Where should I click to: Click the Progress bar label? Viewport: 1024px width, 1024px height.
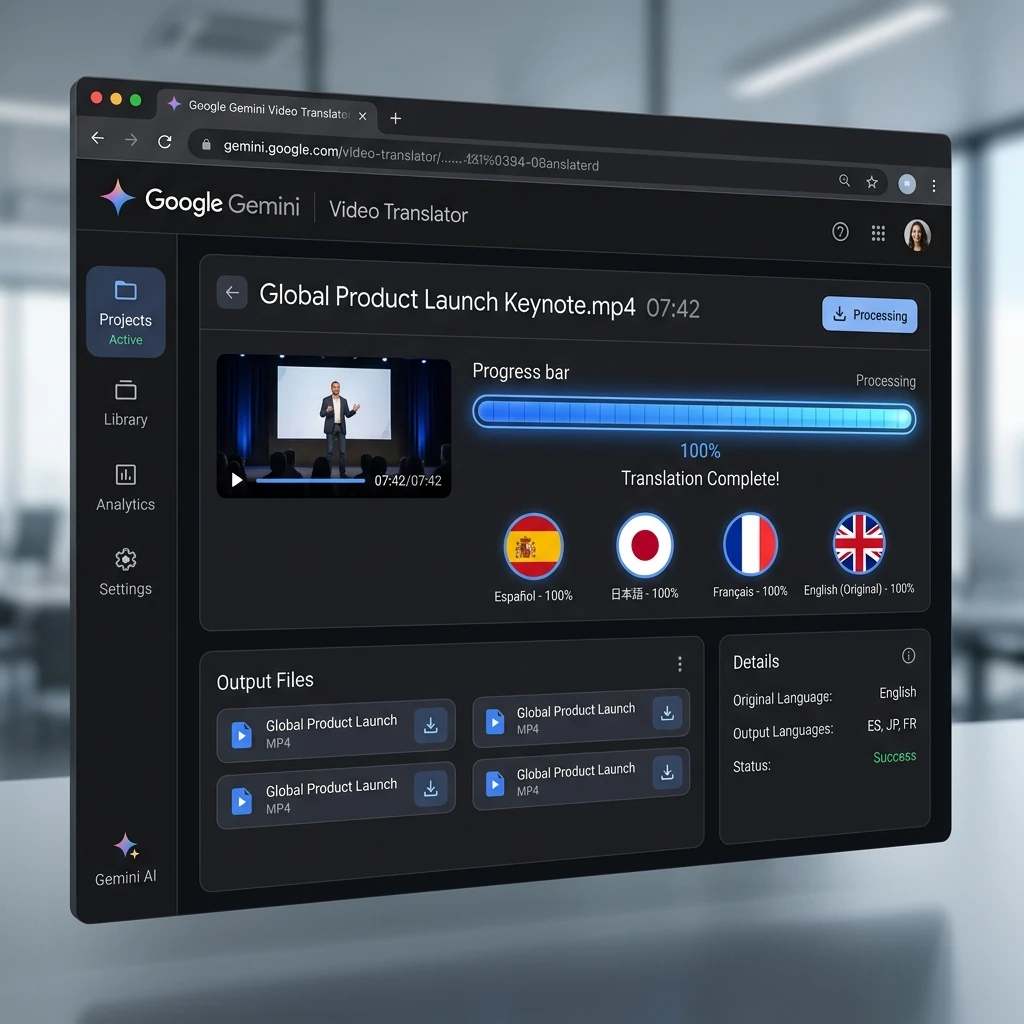tap(520, 372)
